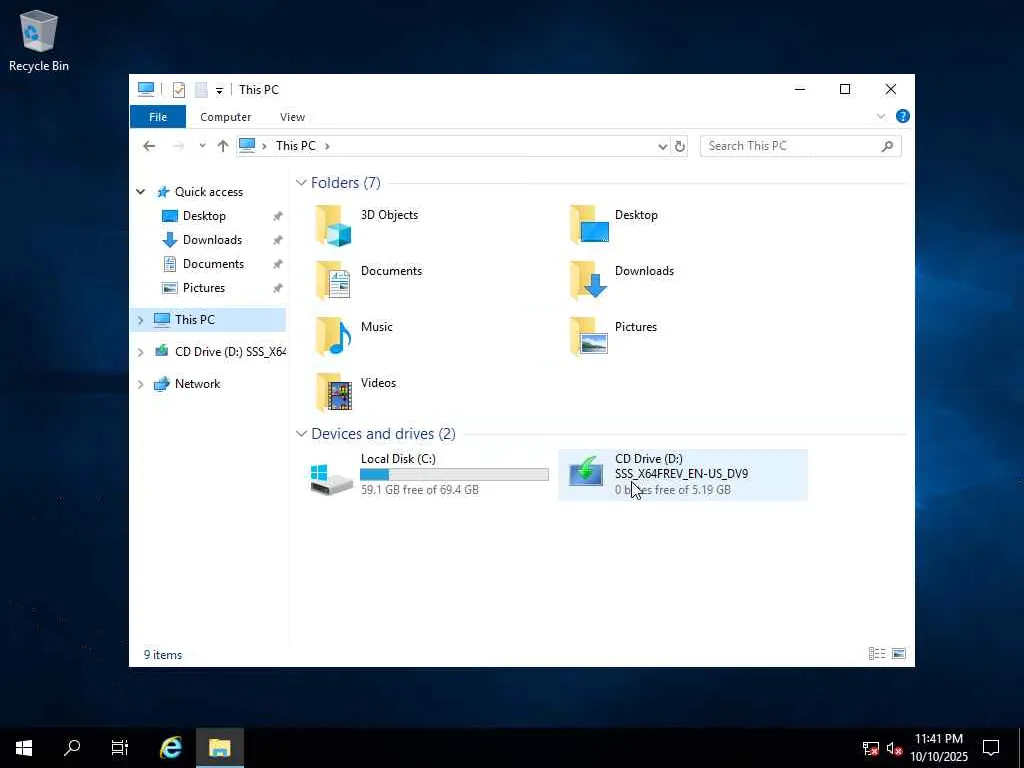Open the Recycle Bin desktop icon
Image resolution: width=1024 pixels, height=768 pixels.
39,40
